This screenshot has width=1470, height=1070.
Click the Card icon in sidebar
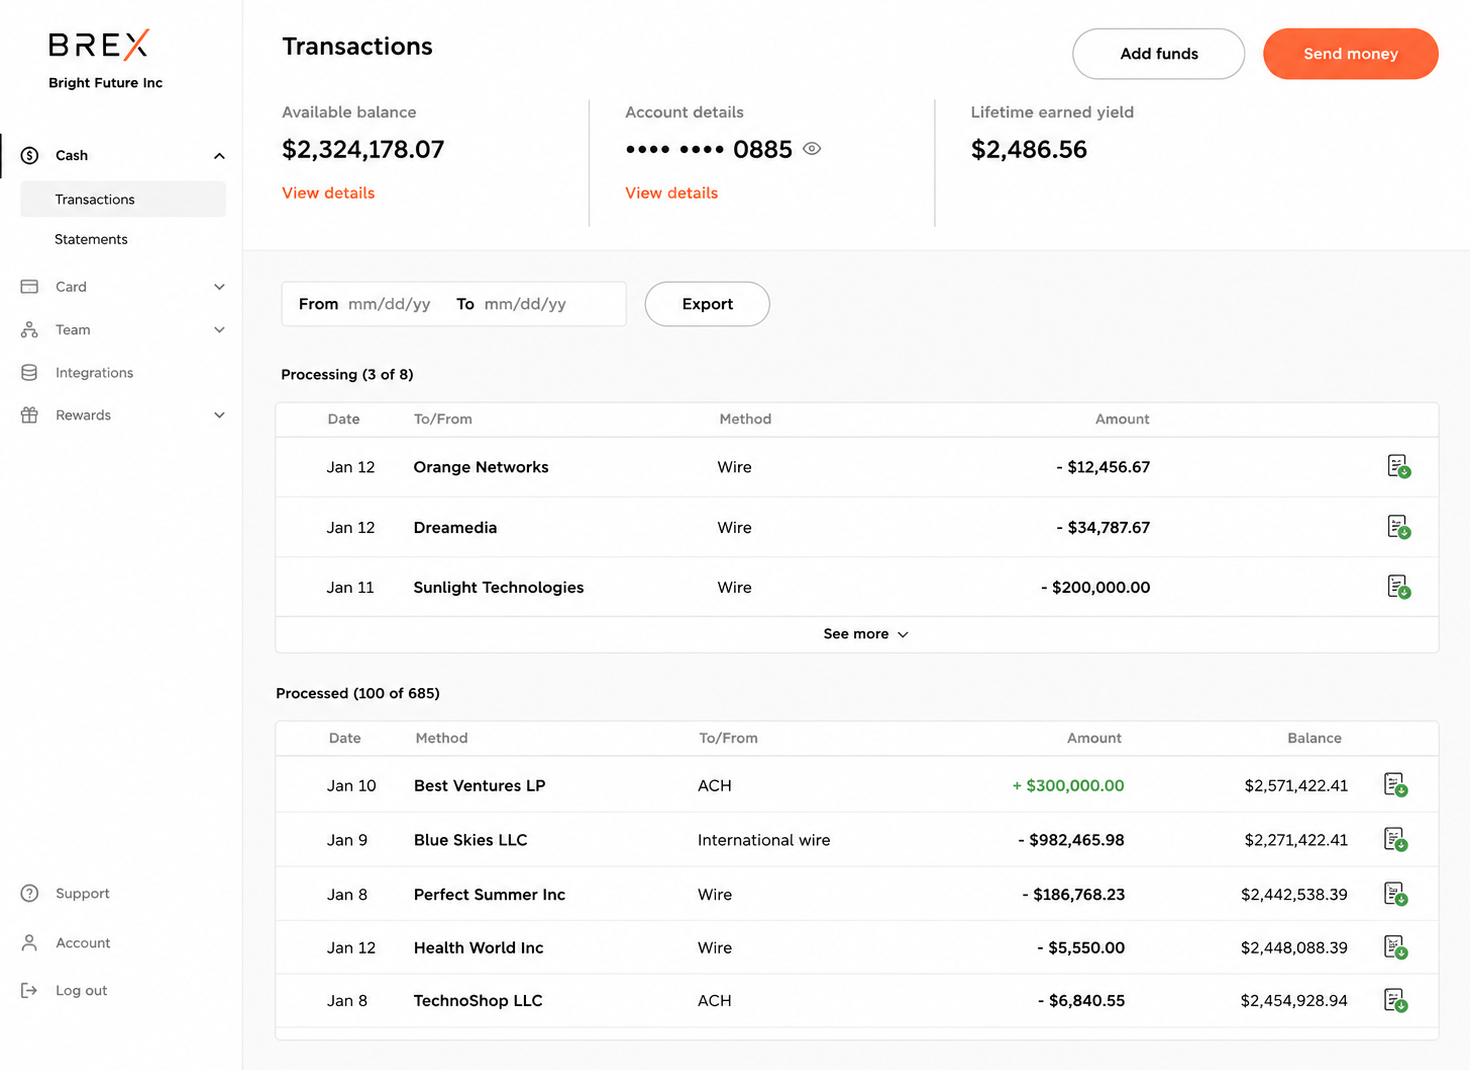coord(30,287)
